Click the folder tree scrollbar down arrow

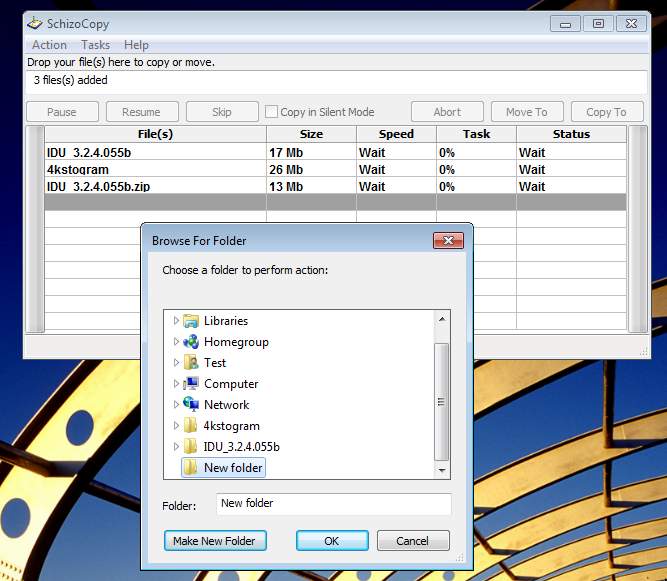442,470
